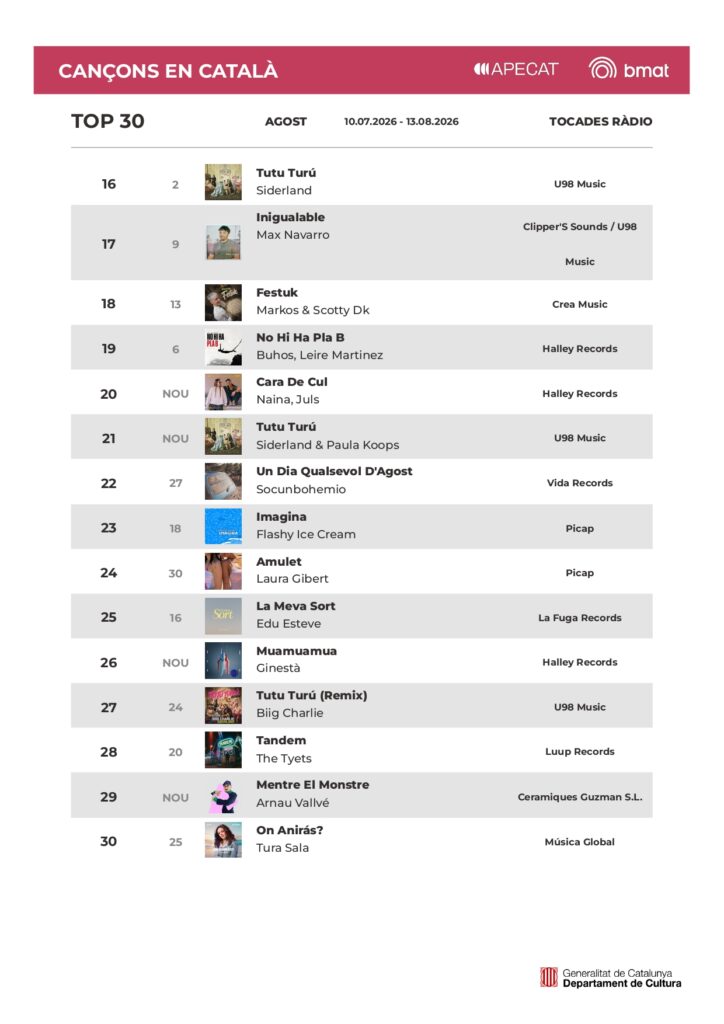Open Iniguallable album cover by Max Navarro
Image resolution: width=724 pixels, height=1024 pixels.
[x=223, y=243]
